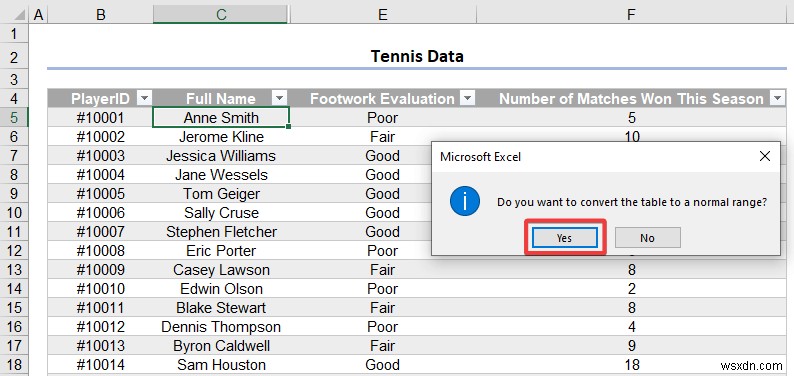Select row 14 header
Viewport: 794px width, 376px height.
tap(14, 289)
